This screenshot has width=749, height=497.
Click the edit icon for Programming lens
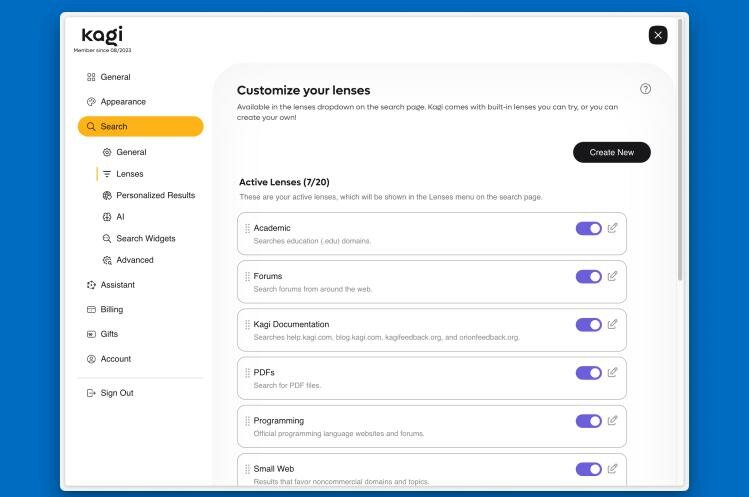click(613, 420)
